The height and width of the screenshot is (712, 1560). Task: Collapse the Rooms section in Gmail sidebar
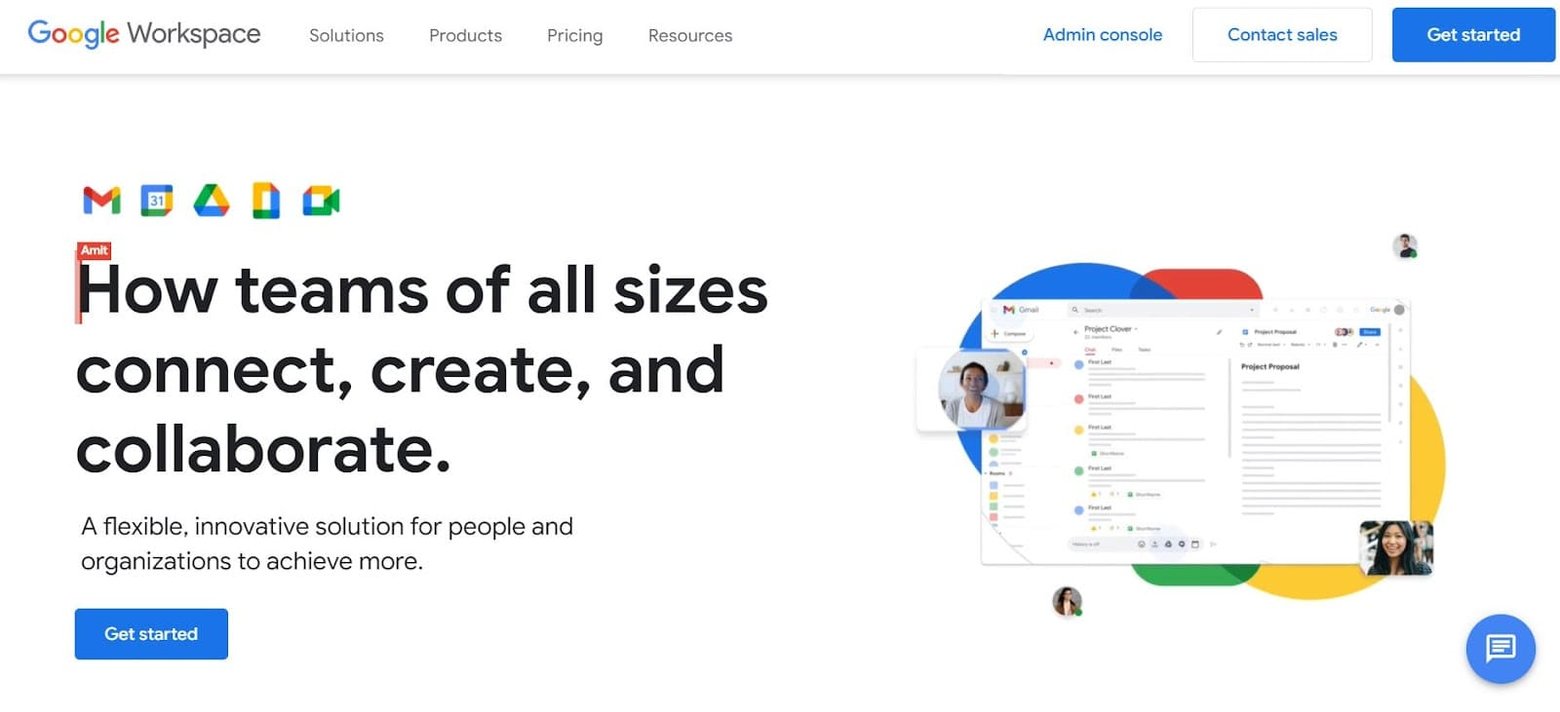point(985,472)
